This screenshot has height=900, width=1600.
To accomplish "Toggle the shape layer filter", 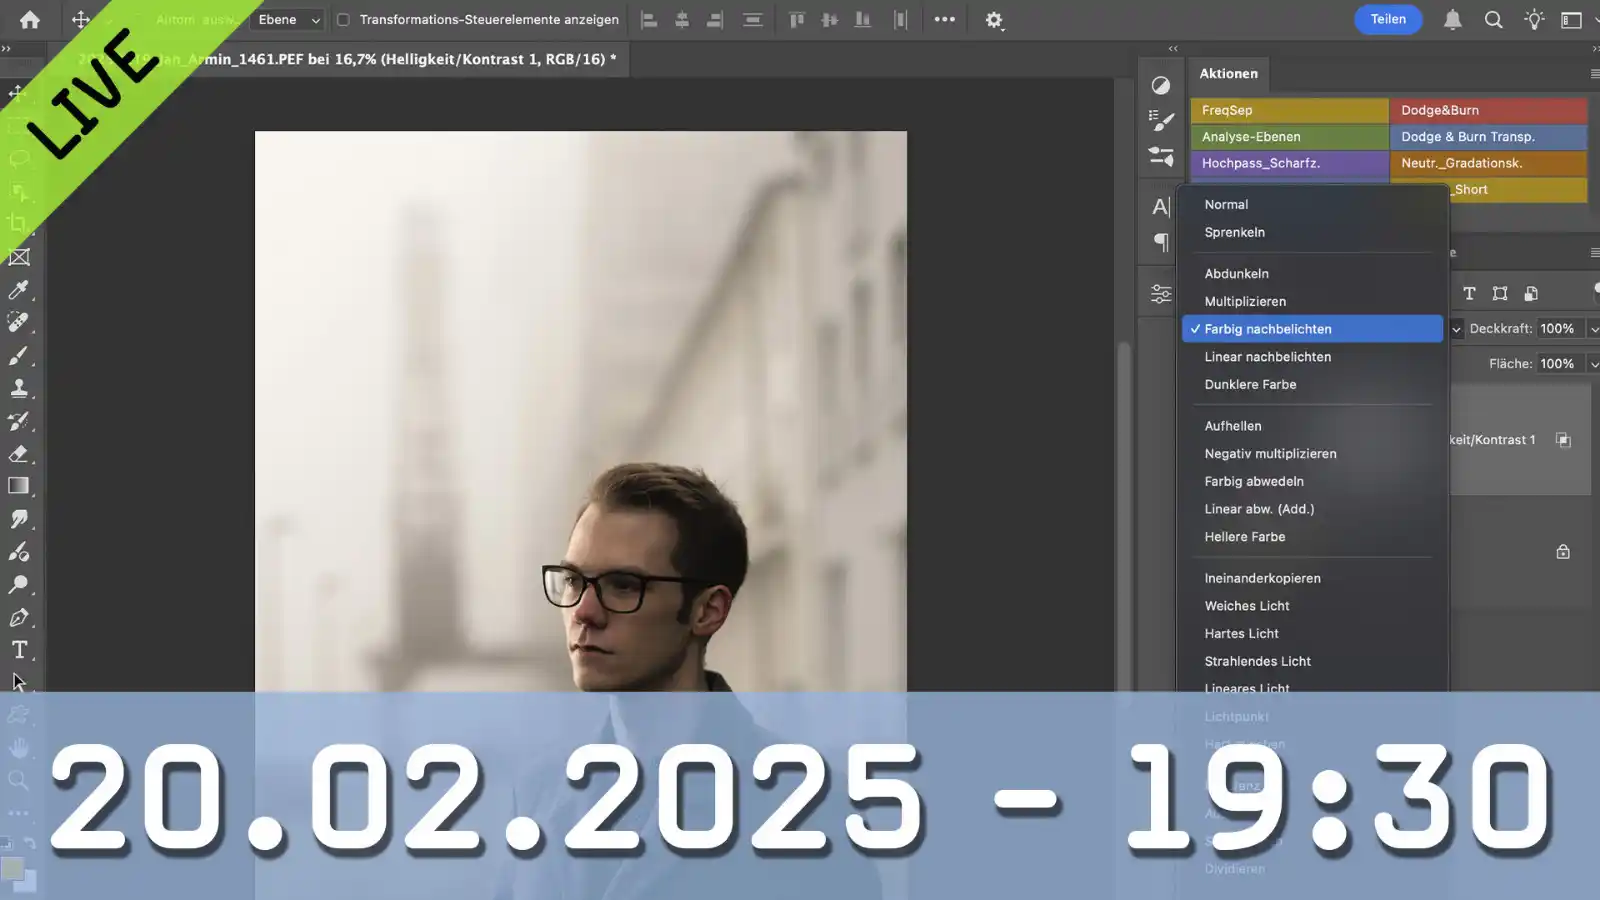I will 1500,293.
